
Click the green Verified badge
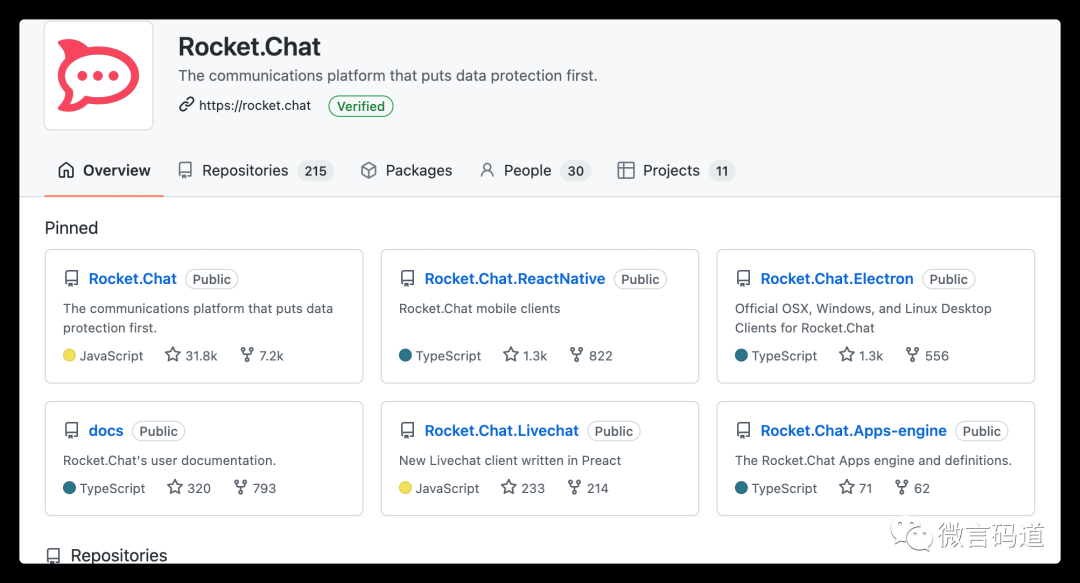click(x=361, y=106)
